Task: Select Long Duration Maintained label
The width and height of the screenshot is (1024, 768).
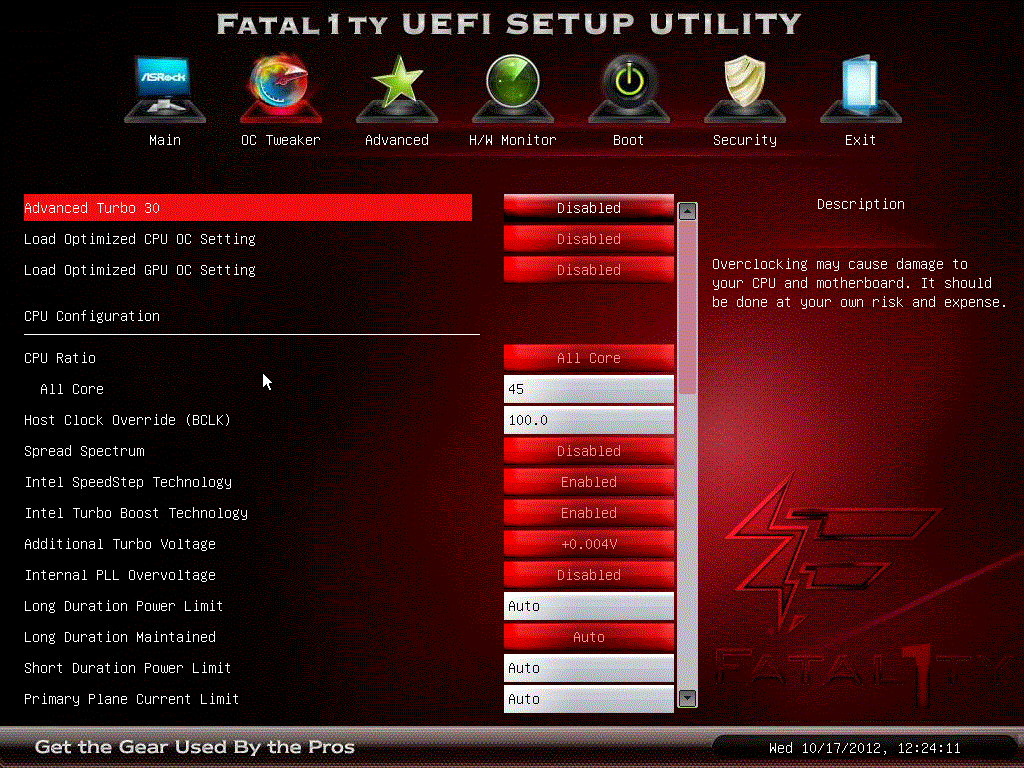Action: pyautogui.click(x=120, y=637)
